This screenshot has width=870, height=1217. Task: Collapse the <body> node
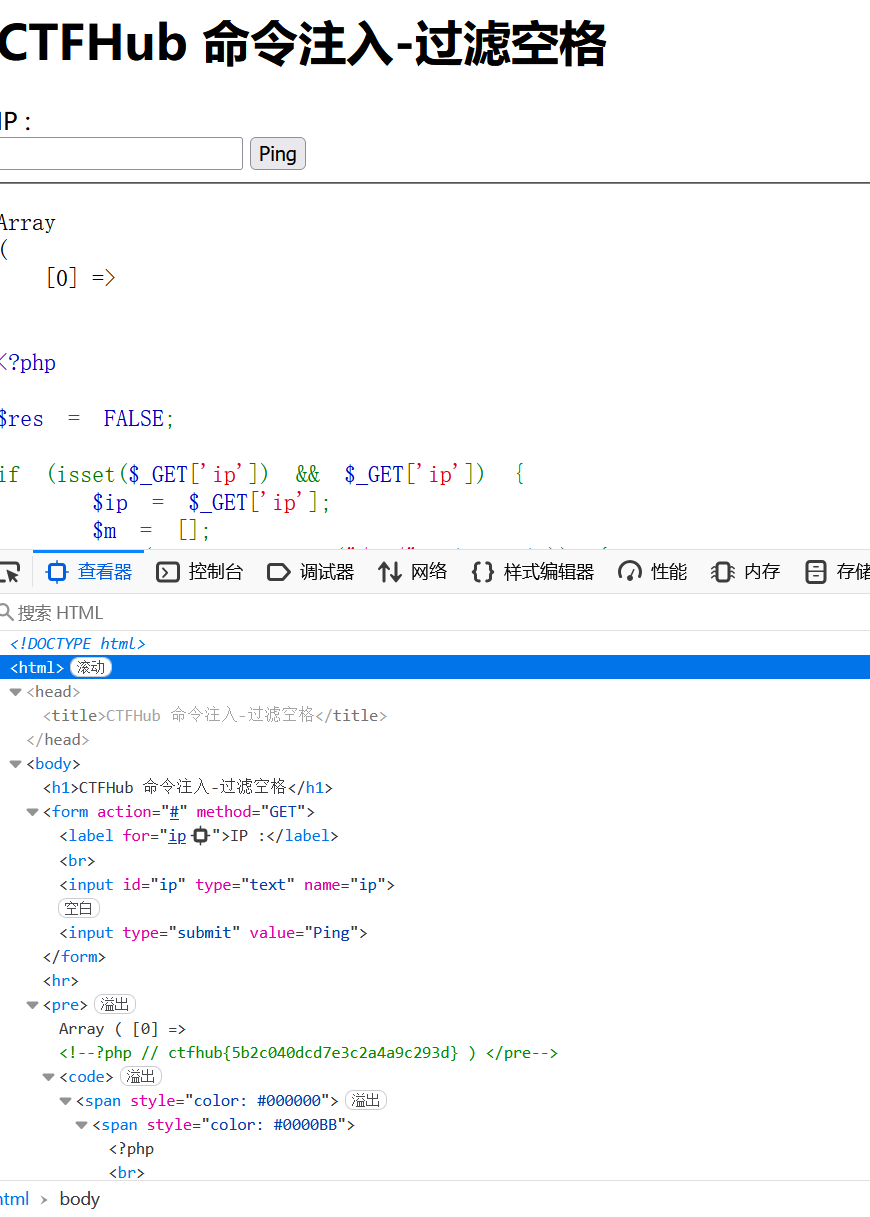15,764
